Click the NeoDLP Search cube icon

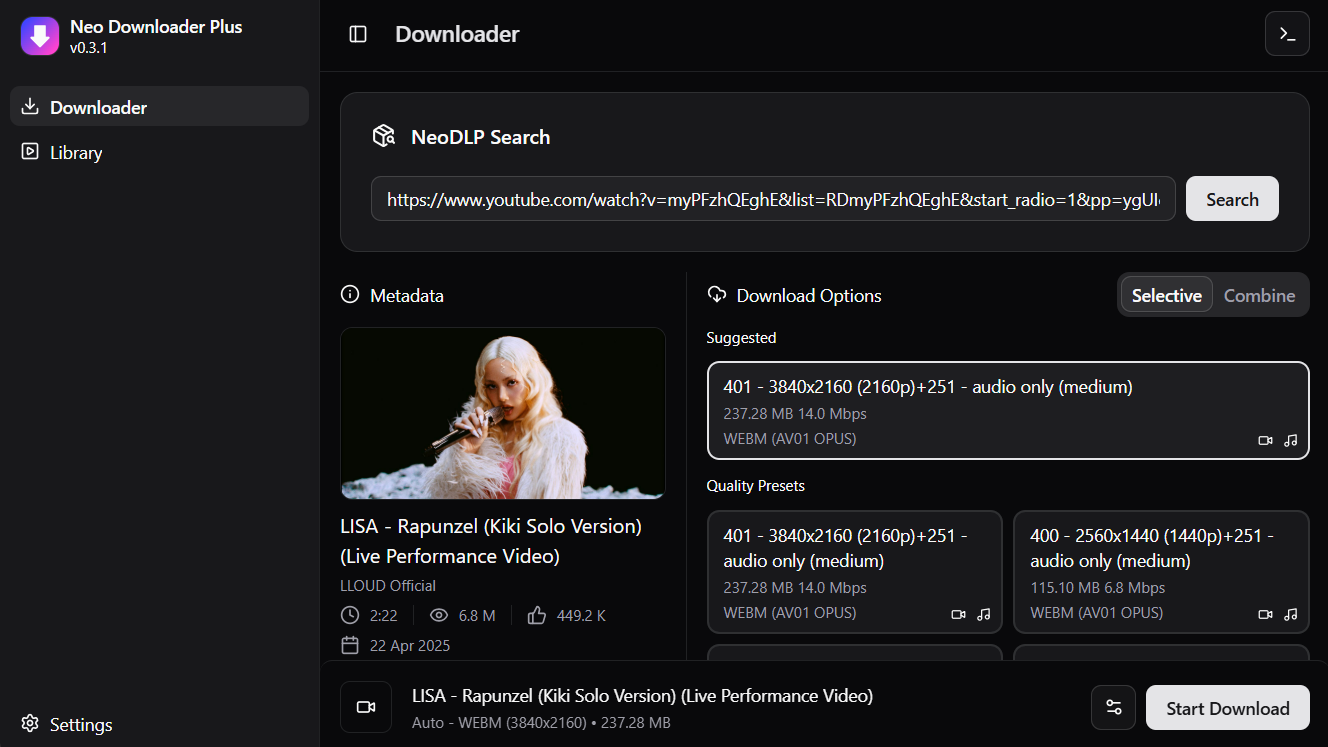384,135
